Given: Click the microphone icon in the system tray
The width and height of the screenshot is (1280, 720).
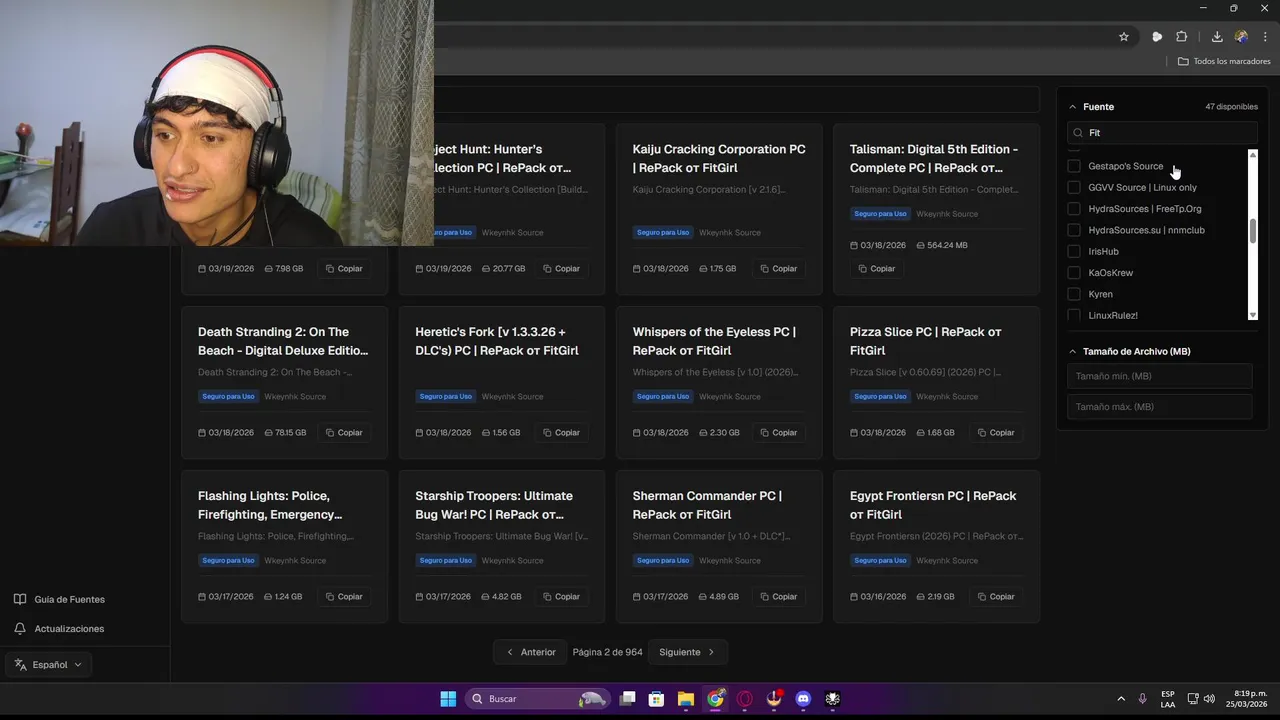Looking at the screenshot, I should [x=1143, y=699].
